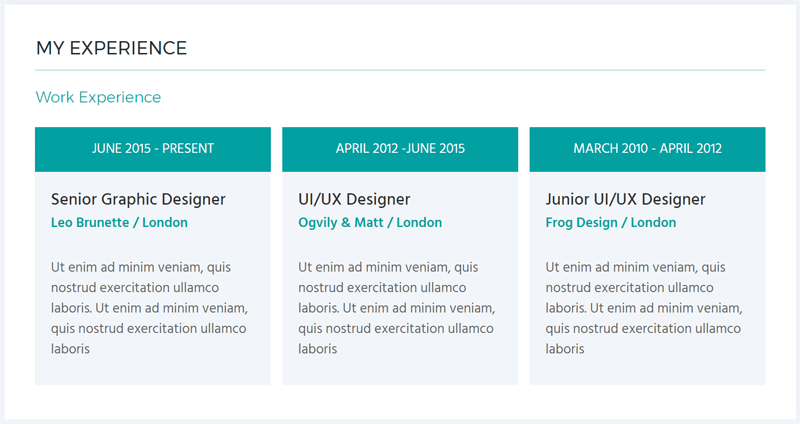Click the MY EXPERIENCE section heading

[111, 48]
